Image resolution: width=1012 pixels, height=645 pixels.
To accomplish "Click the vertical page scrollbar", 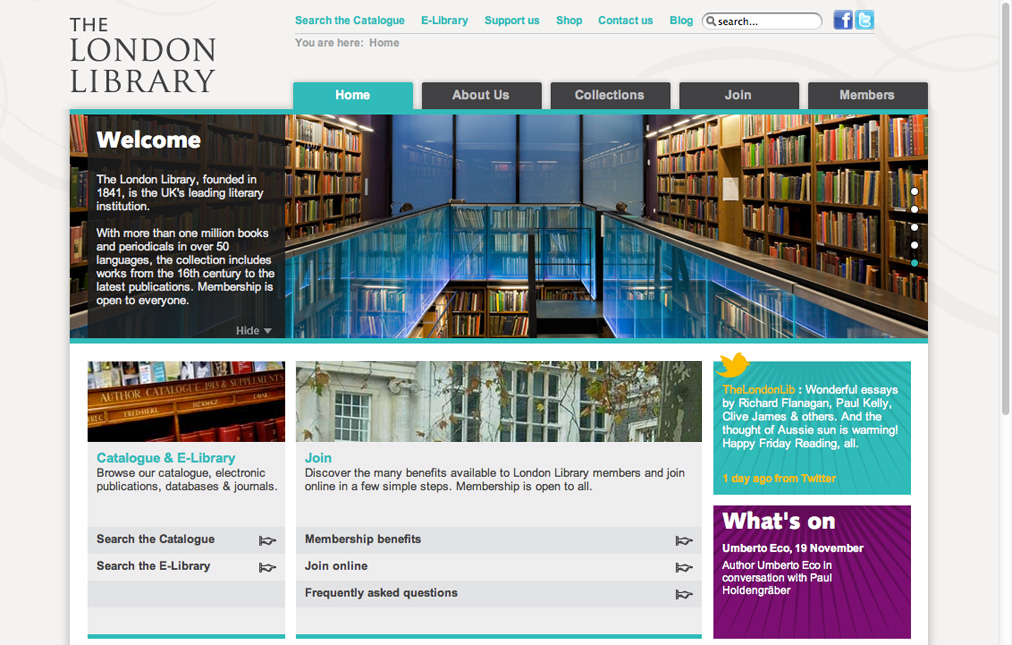I will point(1005,208).
